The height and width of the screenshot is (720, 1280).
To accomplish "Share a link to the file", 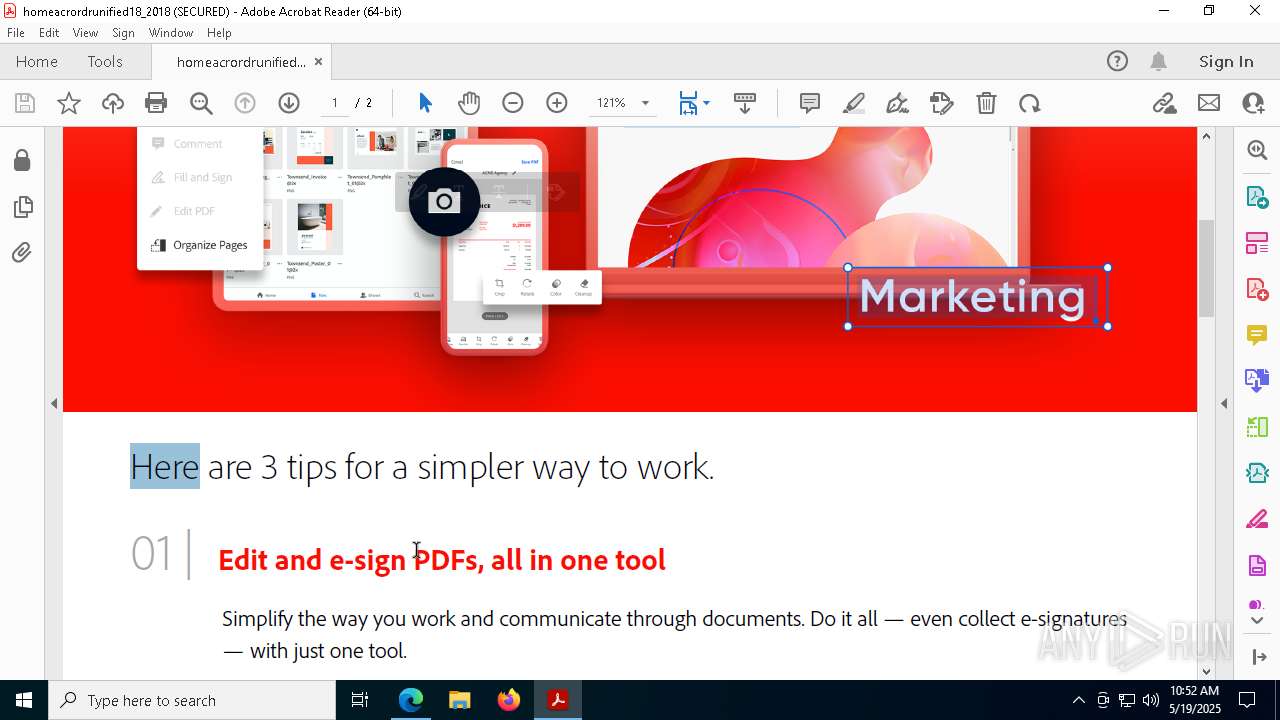I will point(1164,103).
